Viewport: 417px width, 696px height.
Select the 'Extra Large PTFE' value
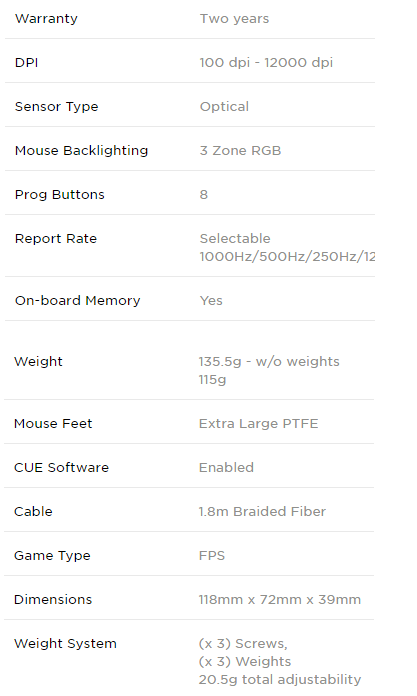[258, 423]
